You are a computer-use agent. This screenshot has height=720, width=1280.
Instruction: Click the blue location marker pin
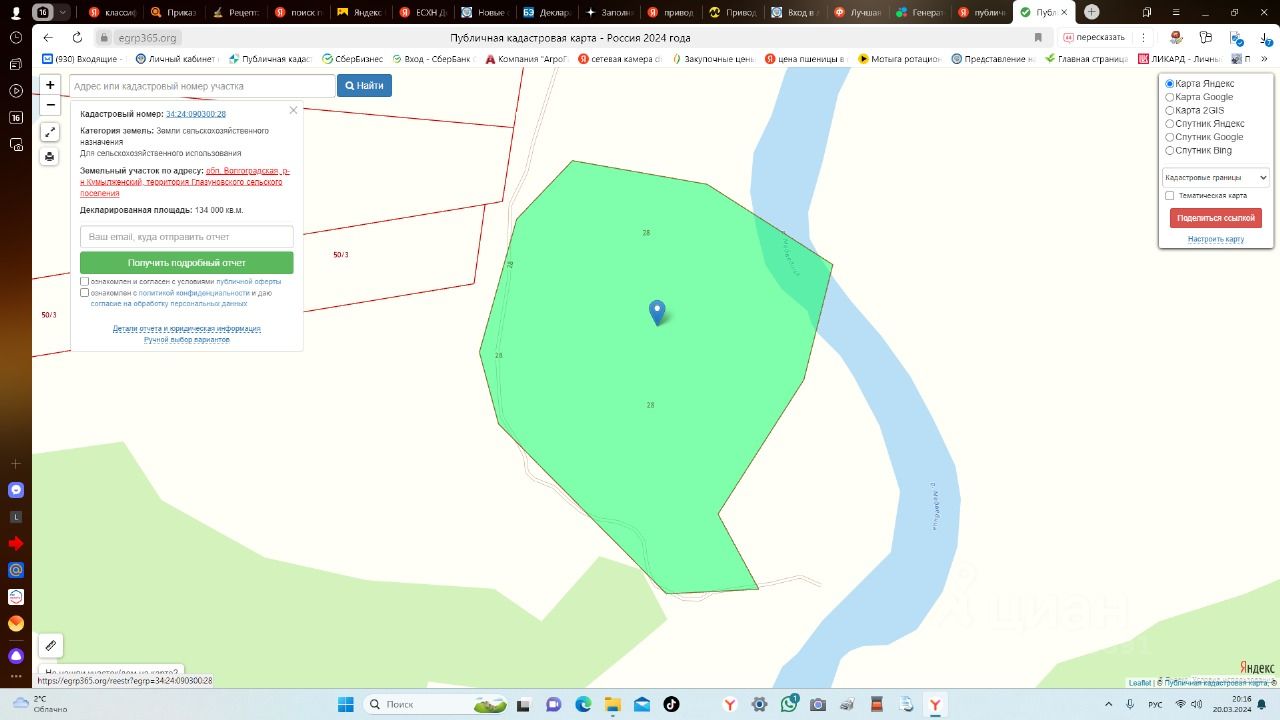(x=657, y=312)
